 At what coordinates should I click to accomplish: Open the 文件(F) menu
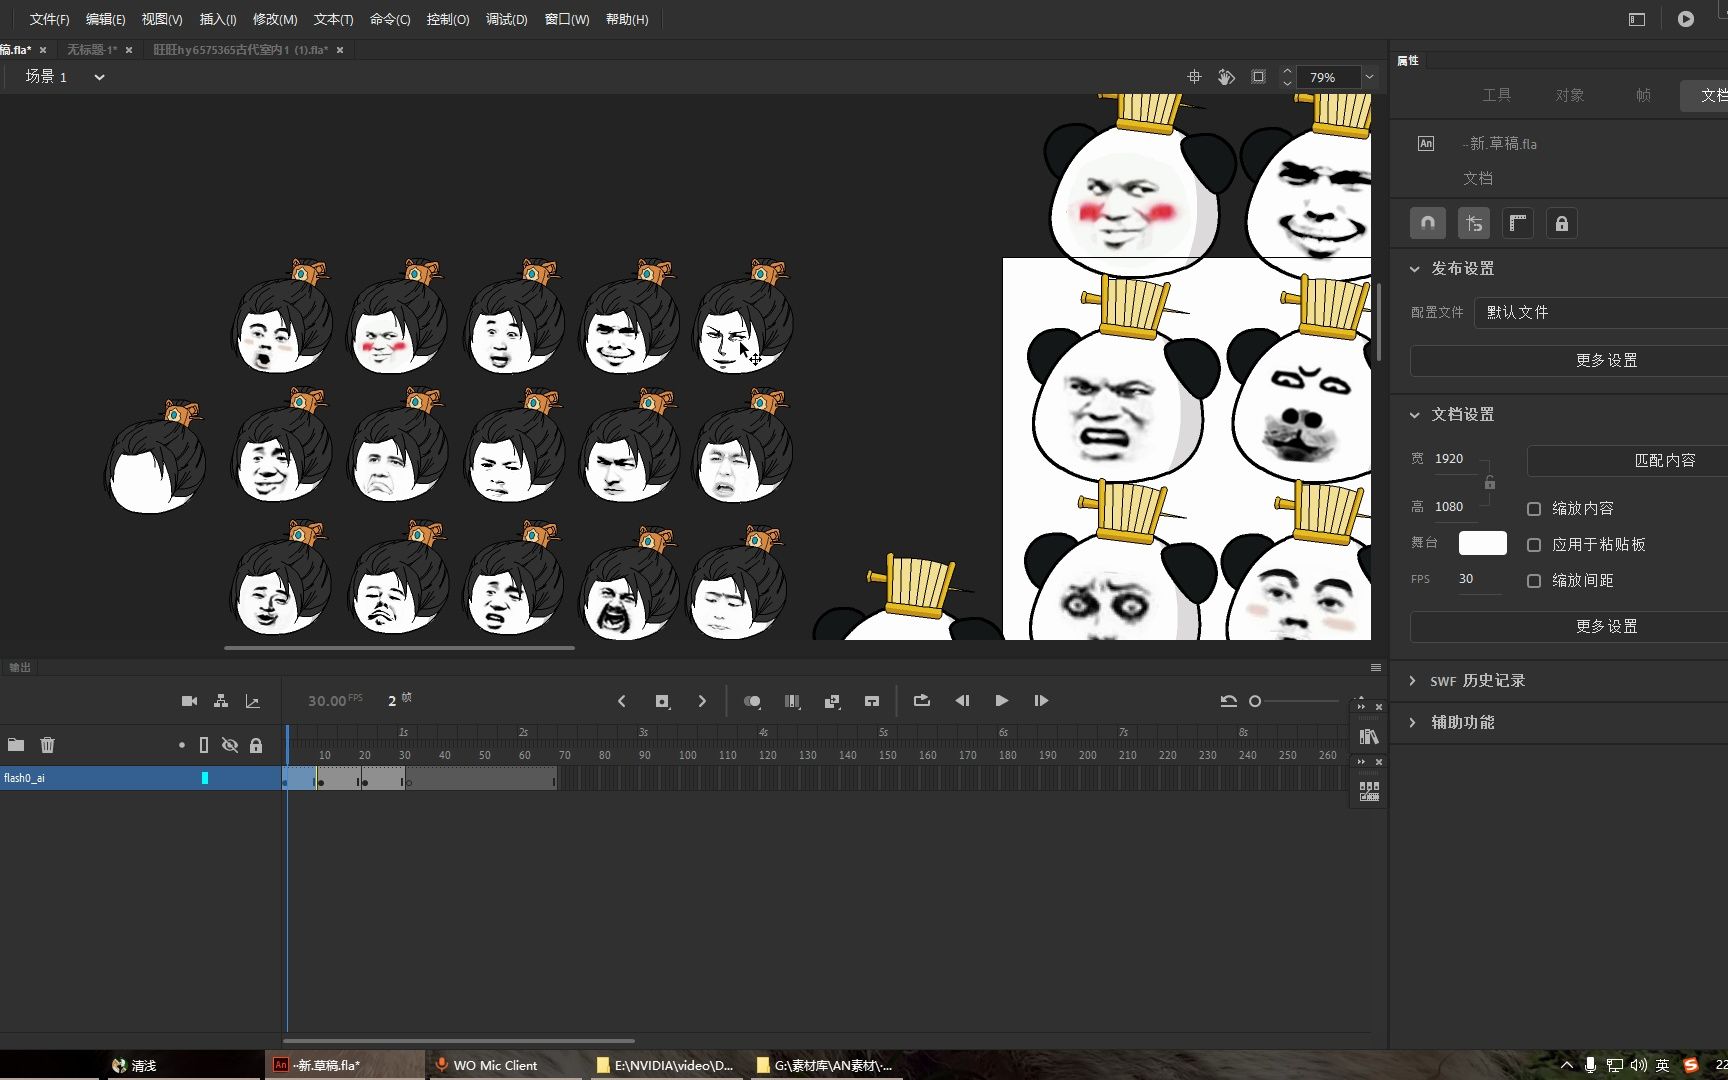point(49,19)
